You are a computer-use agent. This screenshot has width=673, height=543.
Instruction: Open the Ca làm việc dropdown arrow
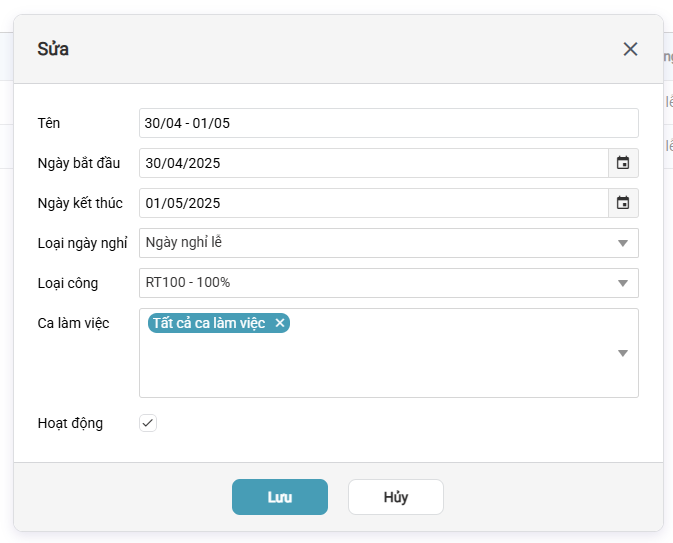pos(622,353)
